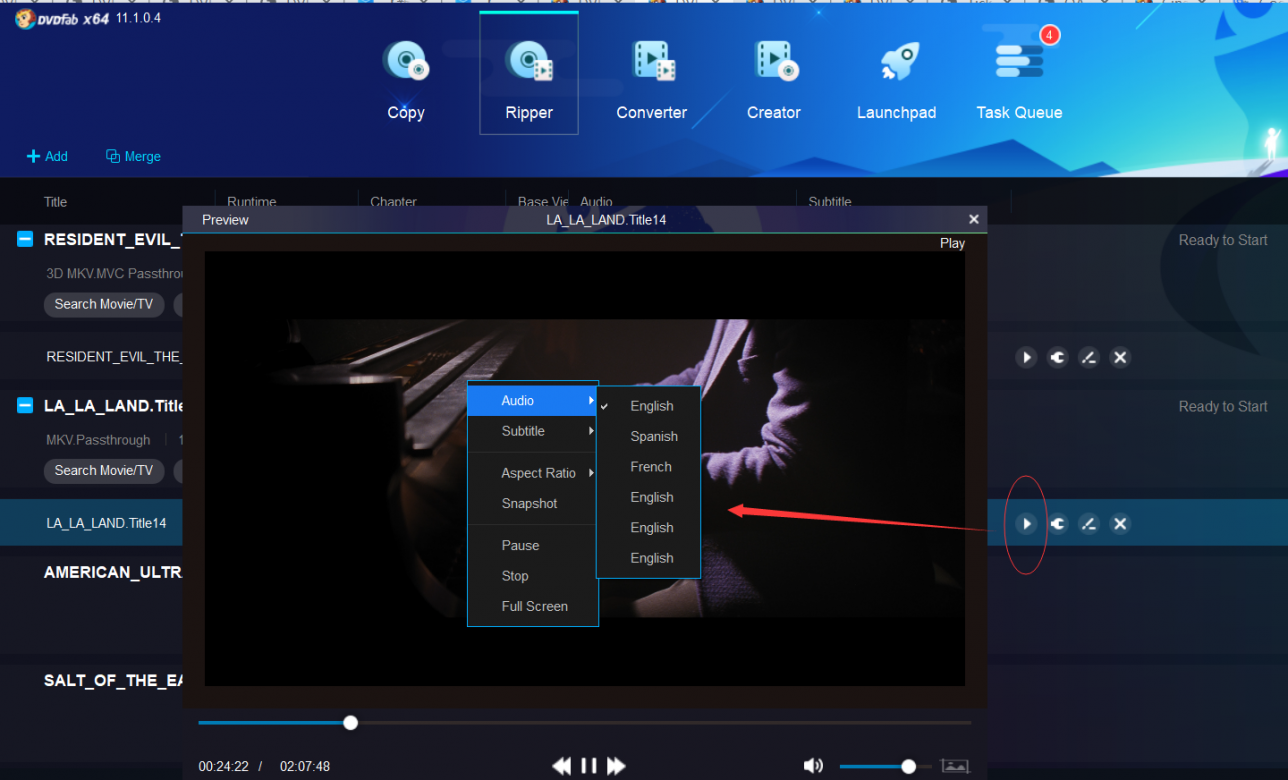Collapse the LA_LA_LAND source entry
This screenshot has width=1288, height=780.
[26, 406]
